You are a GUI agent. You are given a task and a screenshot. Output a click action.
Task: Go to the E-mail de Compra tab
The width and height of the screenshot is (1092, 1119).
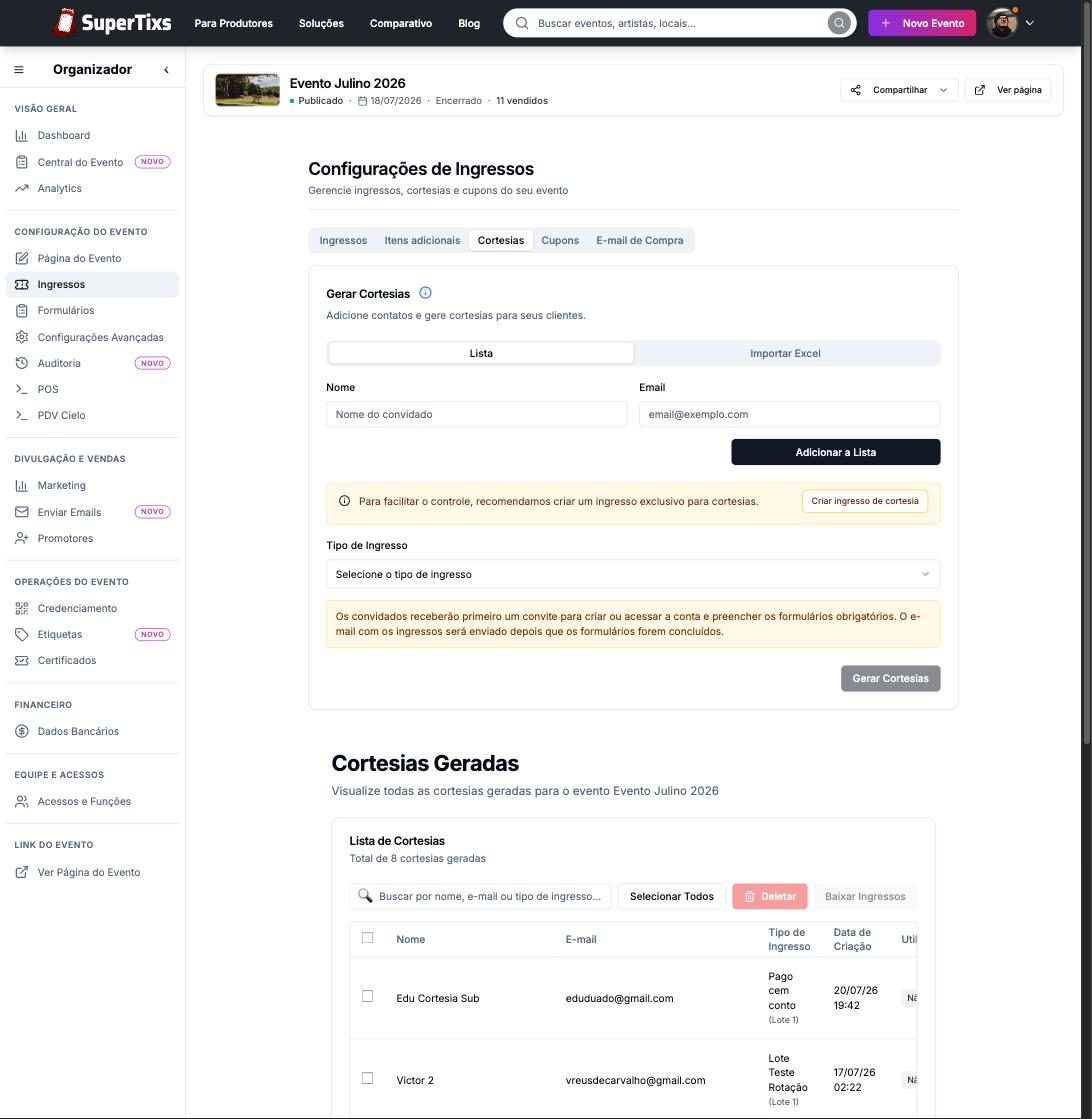[640, 240]
